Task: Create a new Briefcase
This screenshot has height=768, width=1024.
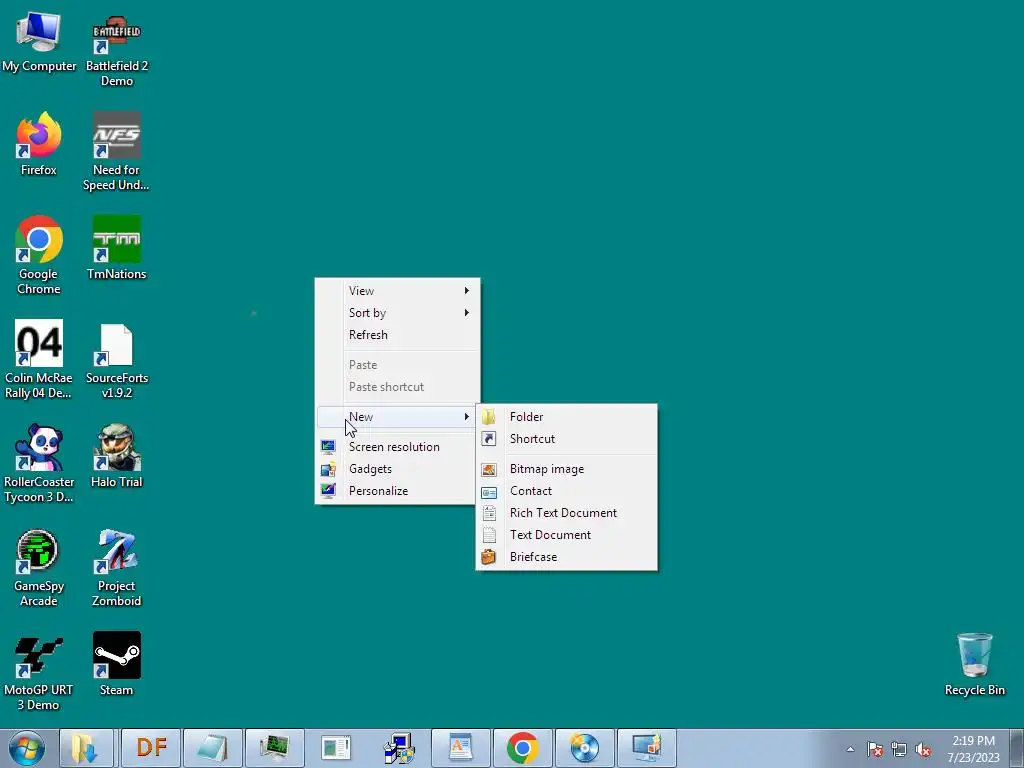Action: [566, 556]
